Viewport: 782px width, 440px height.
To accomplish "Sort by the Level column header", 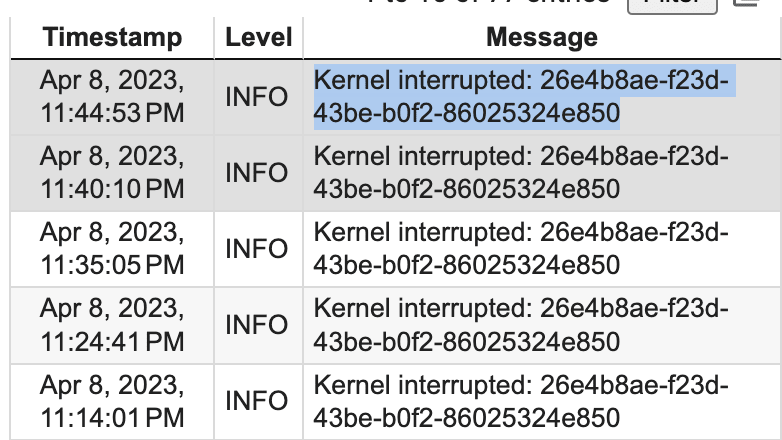I will coord(258,37).
